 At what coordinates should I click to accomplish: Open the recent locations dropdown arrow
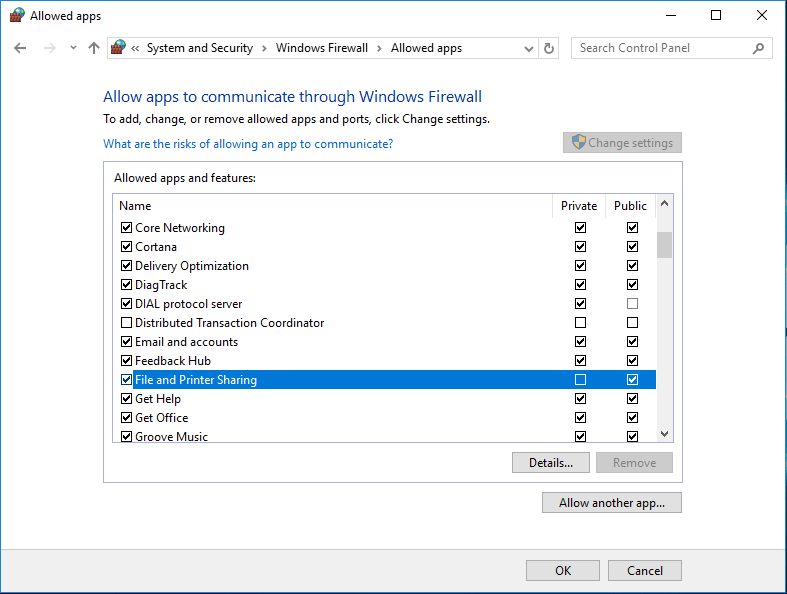coord(73,48)
